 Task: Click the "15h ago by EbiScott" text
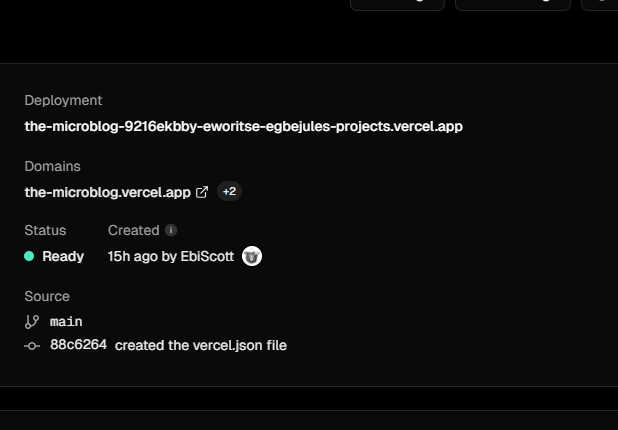tap(170, 256)
